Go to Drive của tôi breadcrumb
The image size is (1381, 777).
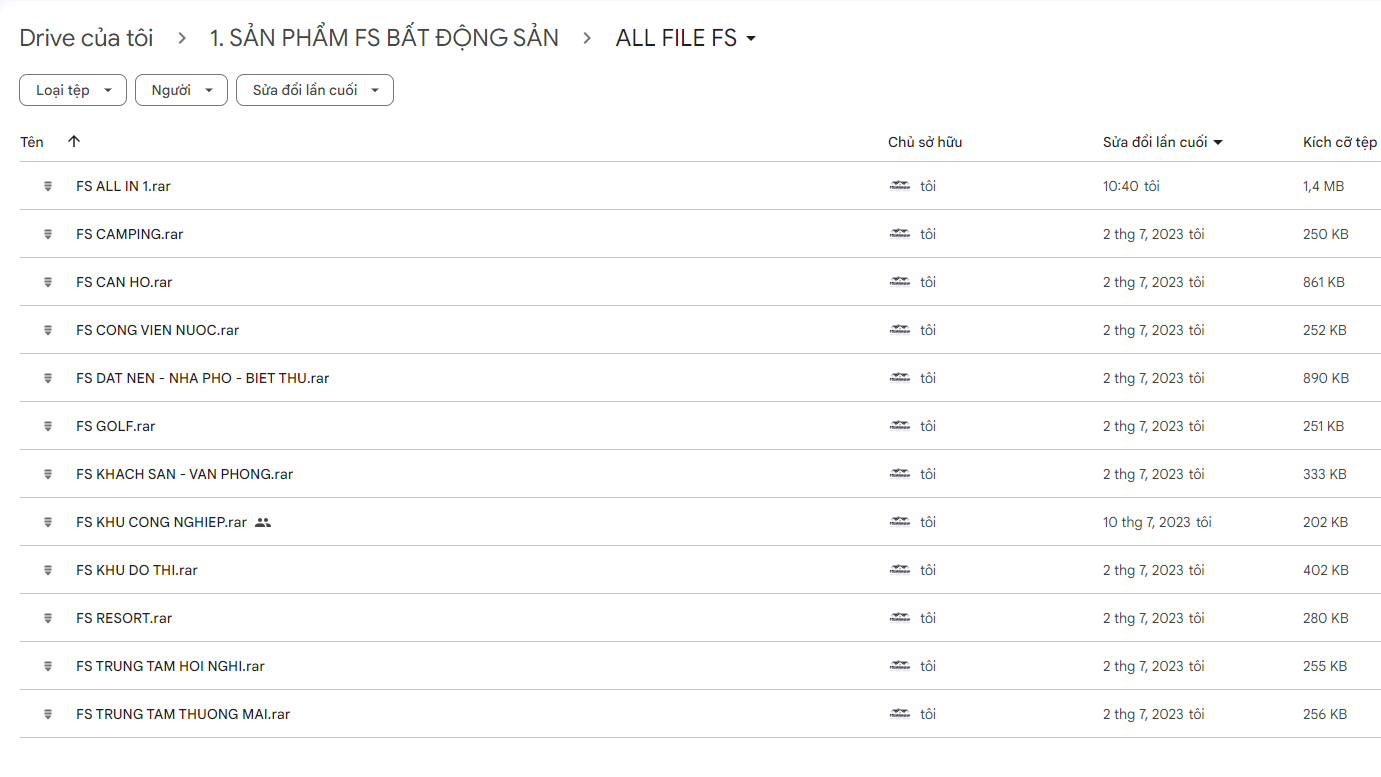(87, 38)
